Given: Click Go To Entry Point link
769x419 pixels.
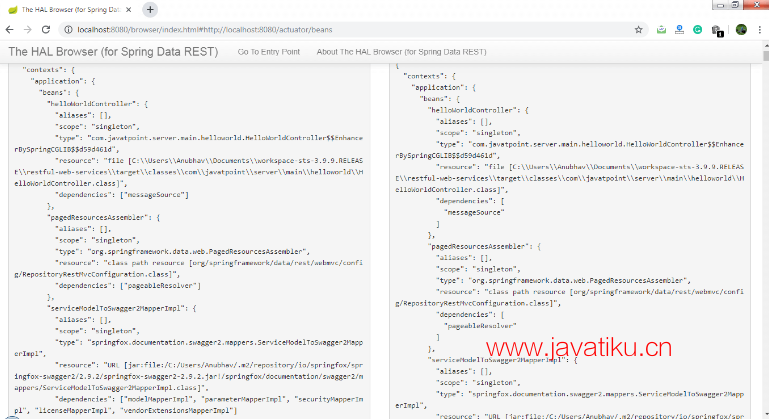Looking at the screenshot, I should pos(268,51).
